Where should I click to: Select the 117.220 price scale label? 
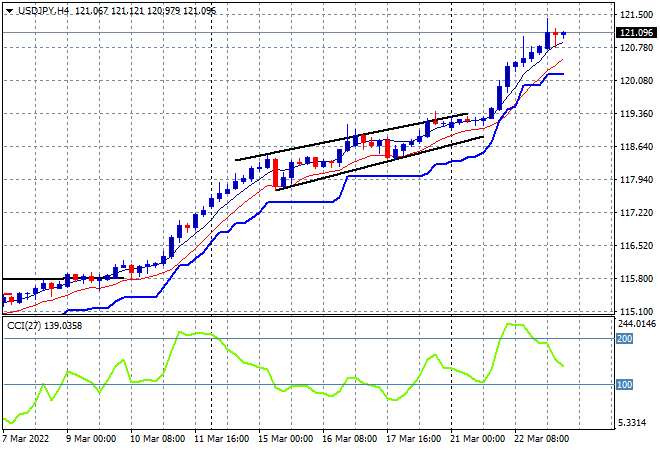click(636, 213)
